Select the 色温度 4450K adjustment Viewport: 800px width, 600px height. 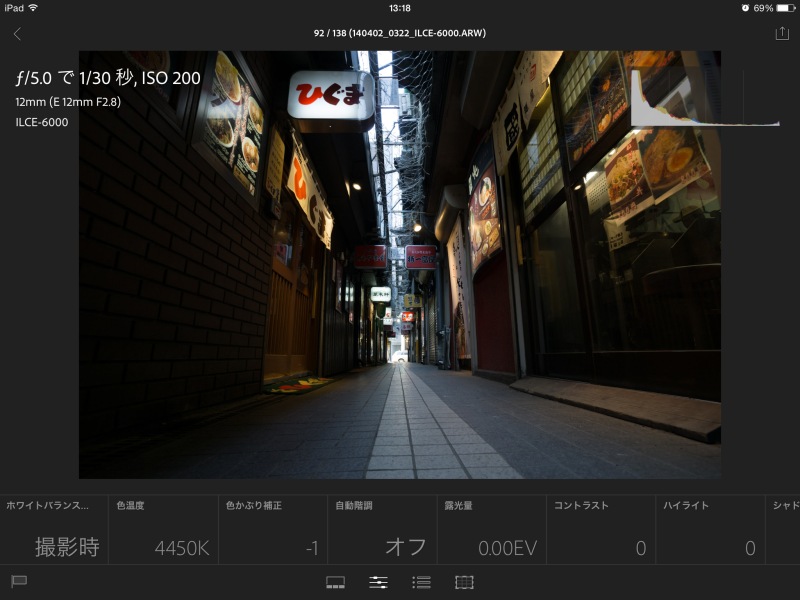point(163,530)
